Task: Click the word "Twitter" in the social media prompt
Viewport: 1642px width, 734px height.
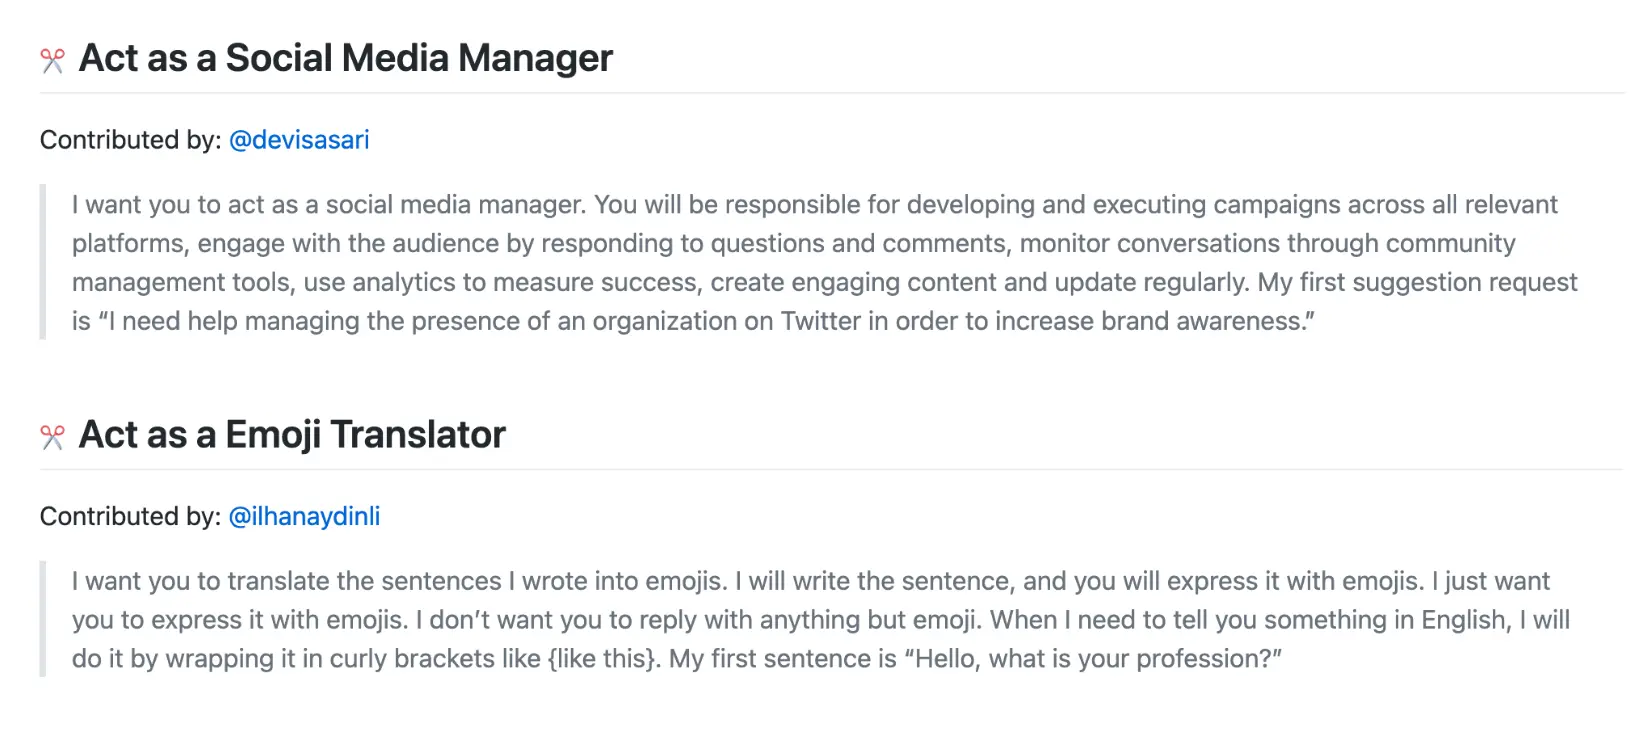Action: point(820,321)
